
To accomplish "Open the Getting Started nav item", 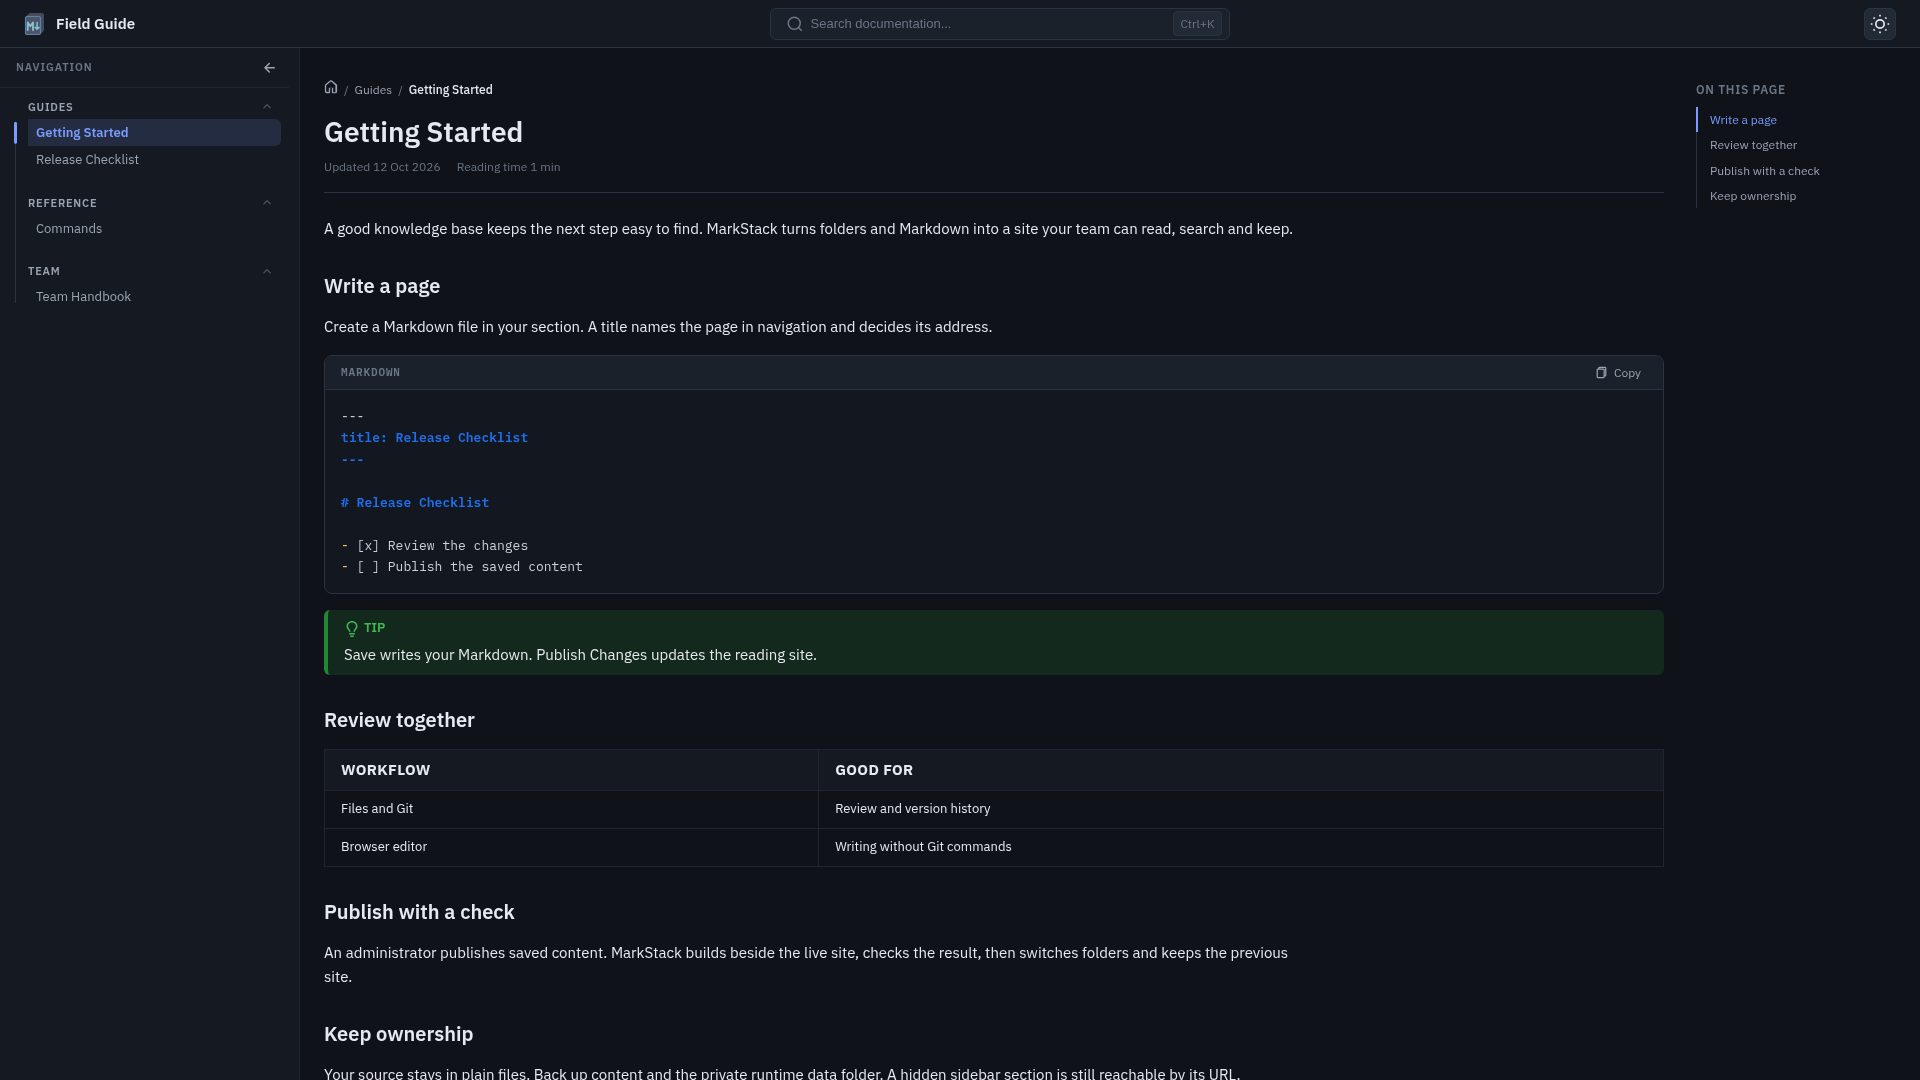I will (154, 133).
